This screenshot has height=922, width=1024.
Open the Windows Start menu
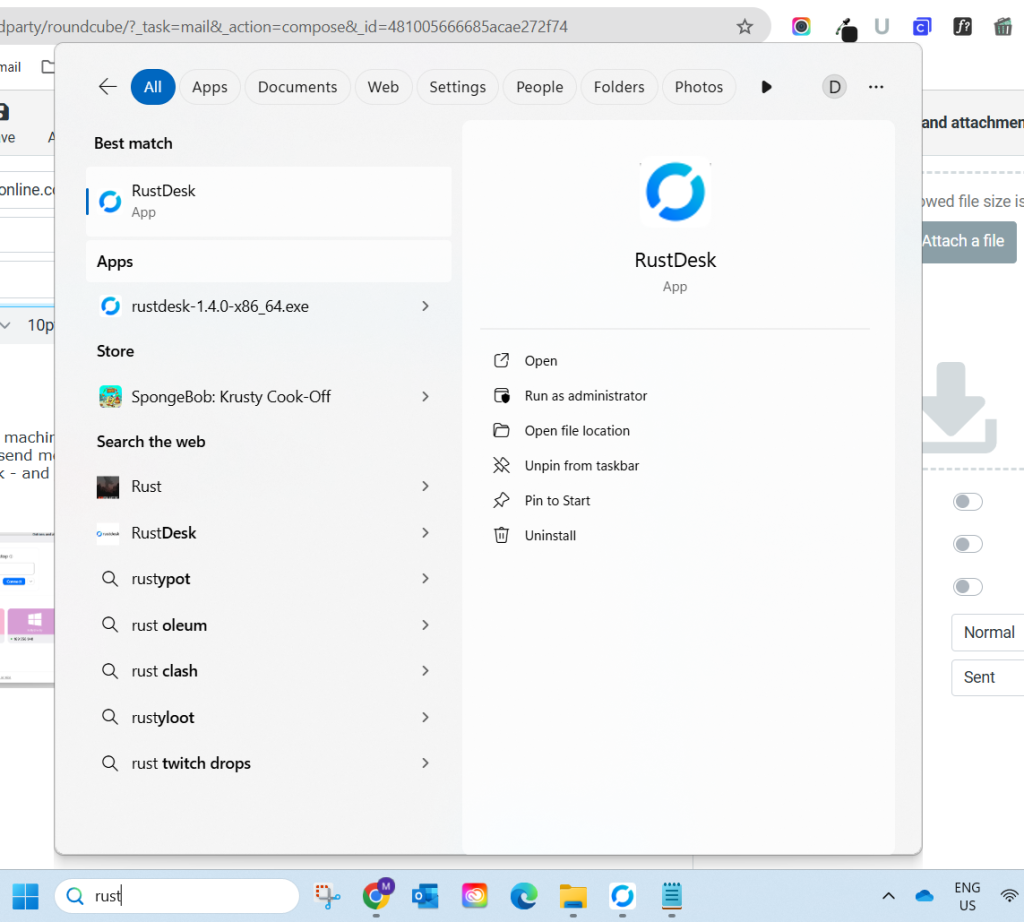25,896
